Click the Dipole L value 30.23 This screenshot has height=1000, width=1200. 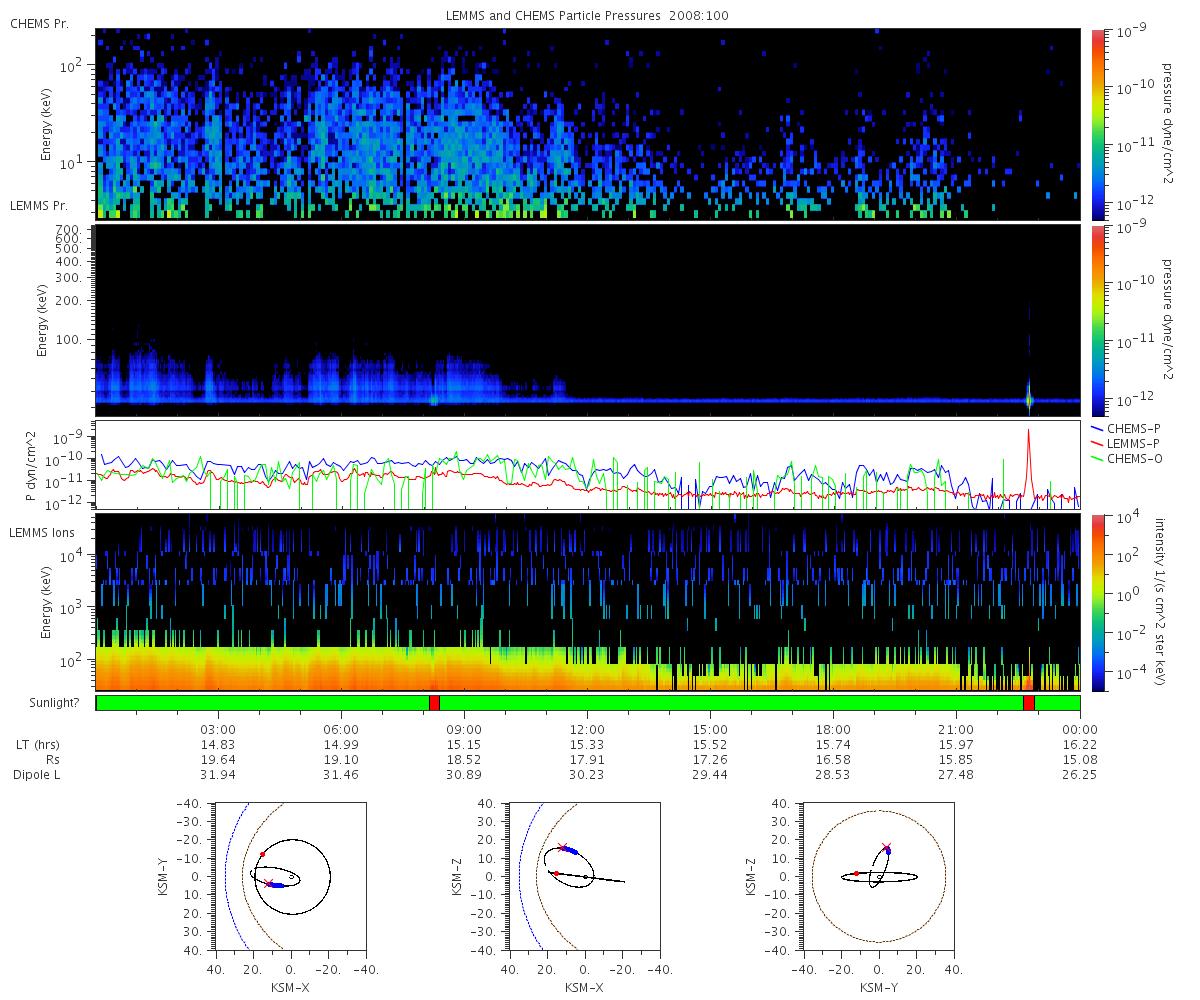pos(587,775)
